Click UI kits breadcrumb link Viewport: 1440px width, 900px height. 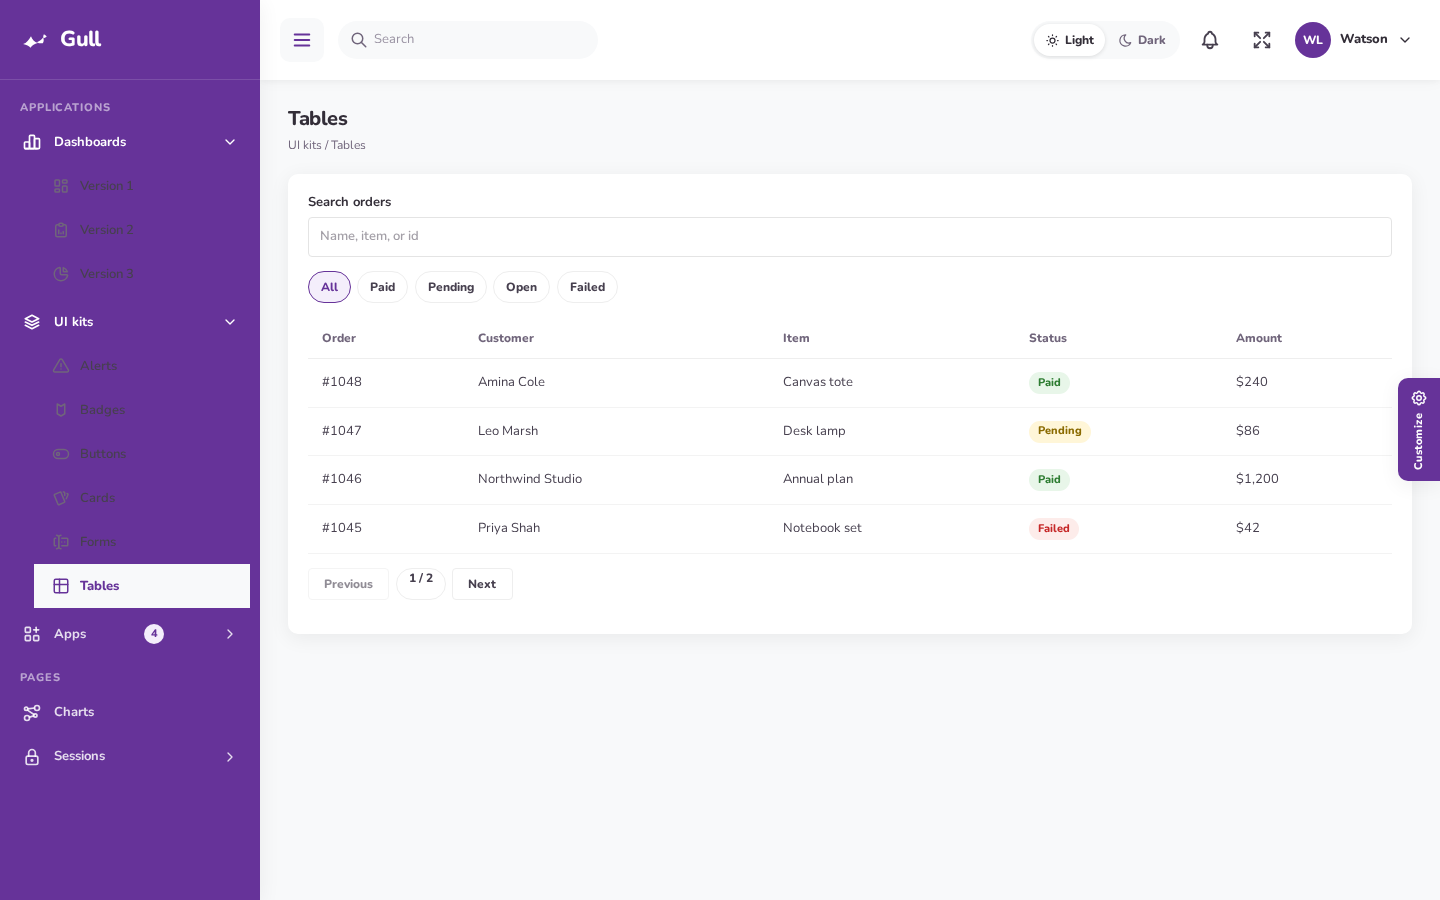[305, 145]
